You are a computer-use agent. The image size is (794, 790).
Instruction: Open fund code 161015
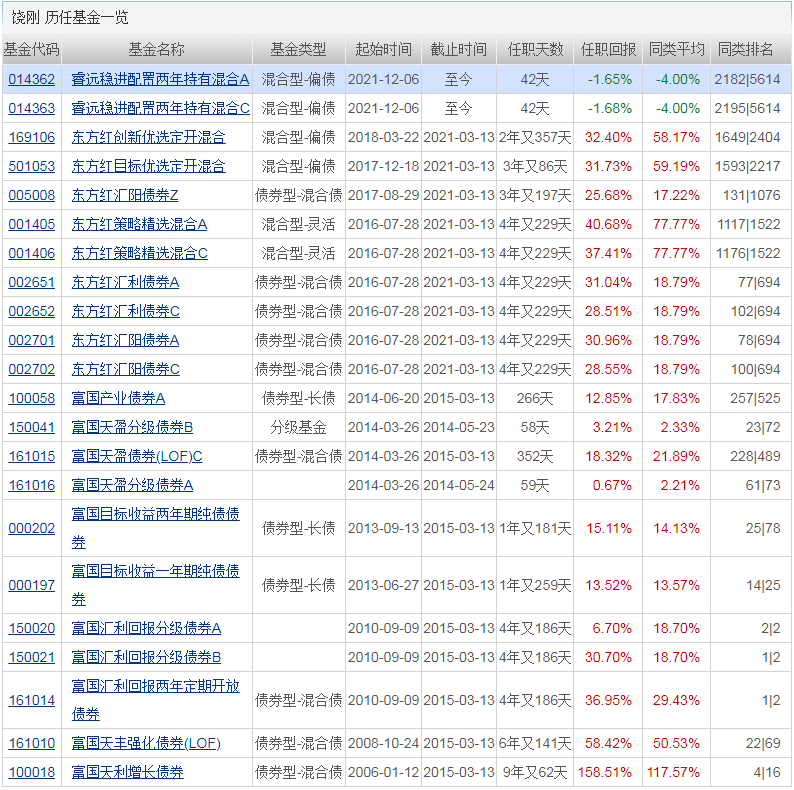[32, 456]
